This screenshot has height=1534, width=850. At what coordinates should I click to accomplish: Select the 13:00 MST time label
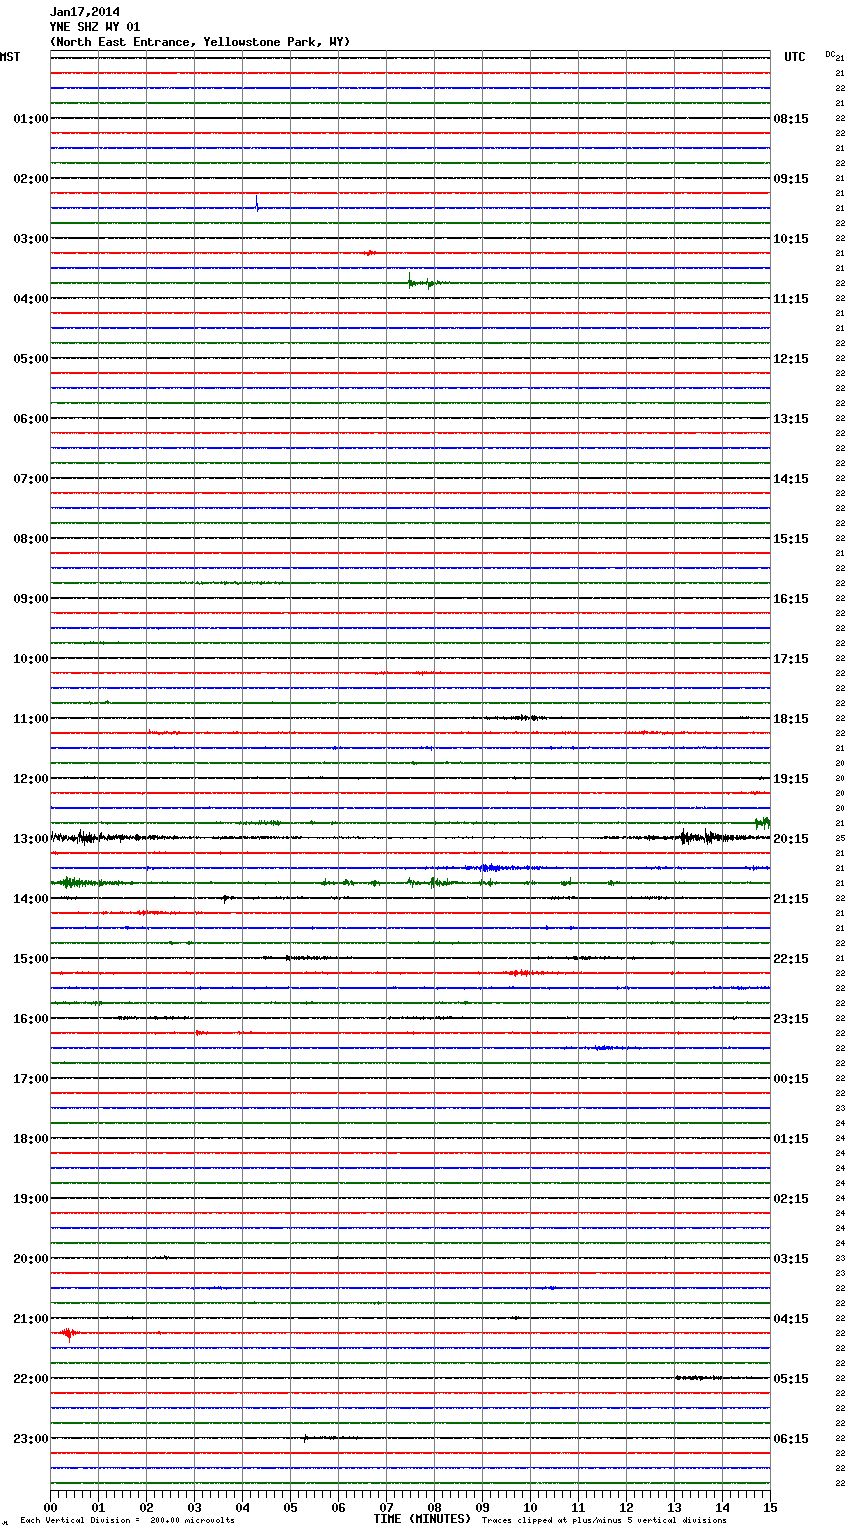click(30, 839)
